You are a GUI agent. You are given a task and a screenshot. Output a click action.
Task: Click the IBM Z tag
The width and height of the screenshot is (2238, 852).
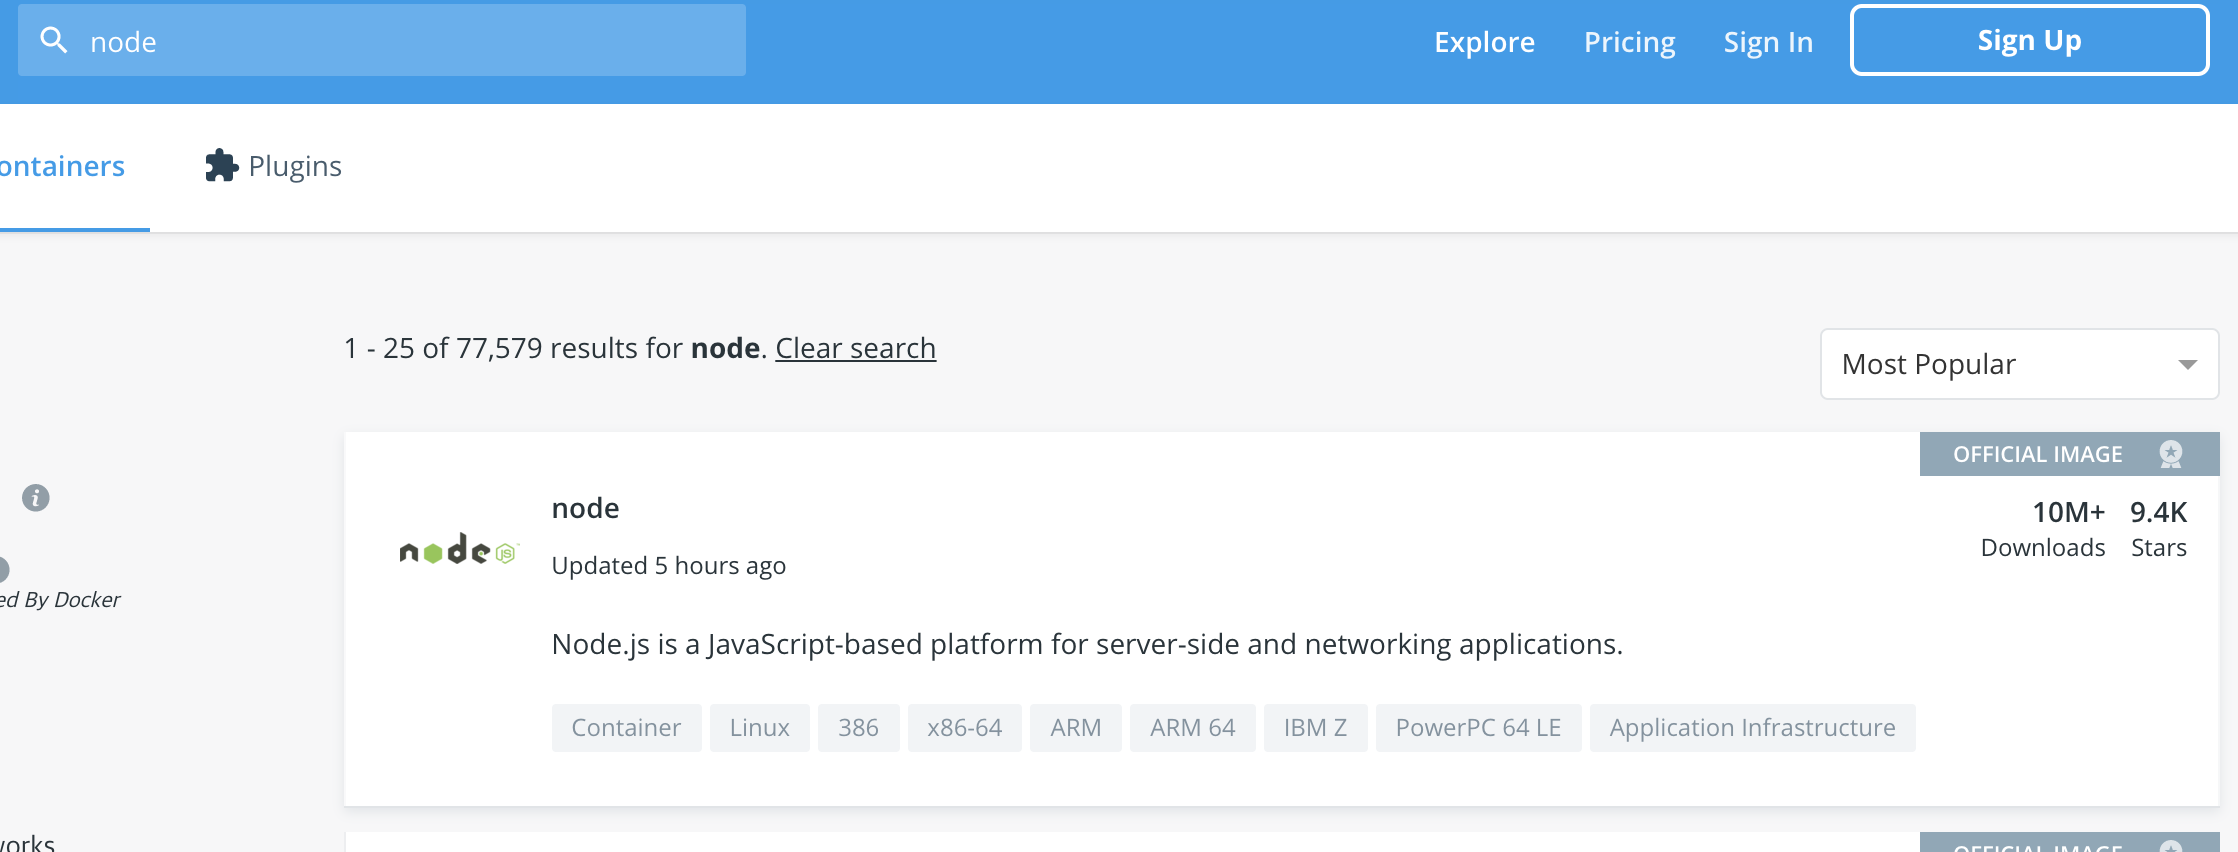[1315, 728]
